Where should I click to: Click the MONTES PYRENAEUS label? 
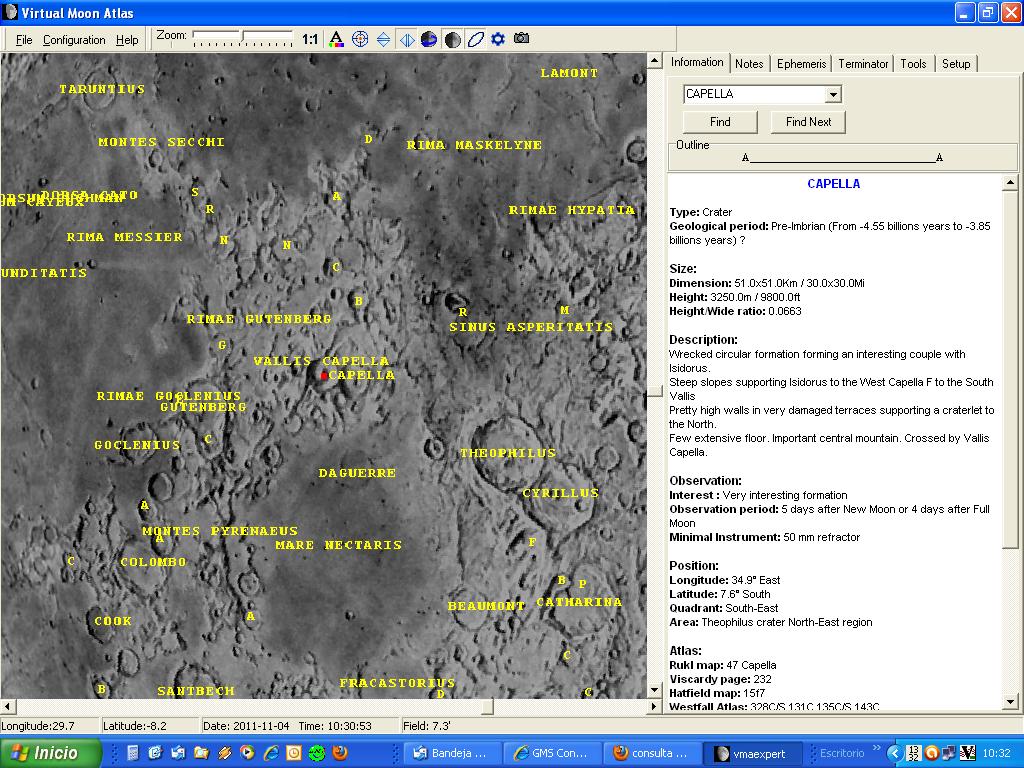(220, 531)
